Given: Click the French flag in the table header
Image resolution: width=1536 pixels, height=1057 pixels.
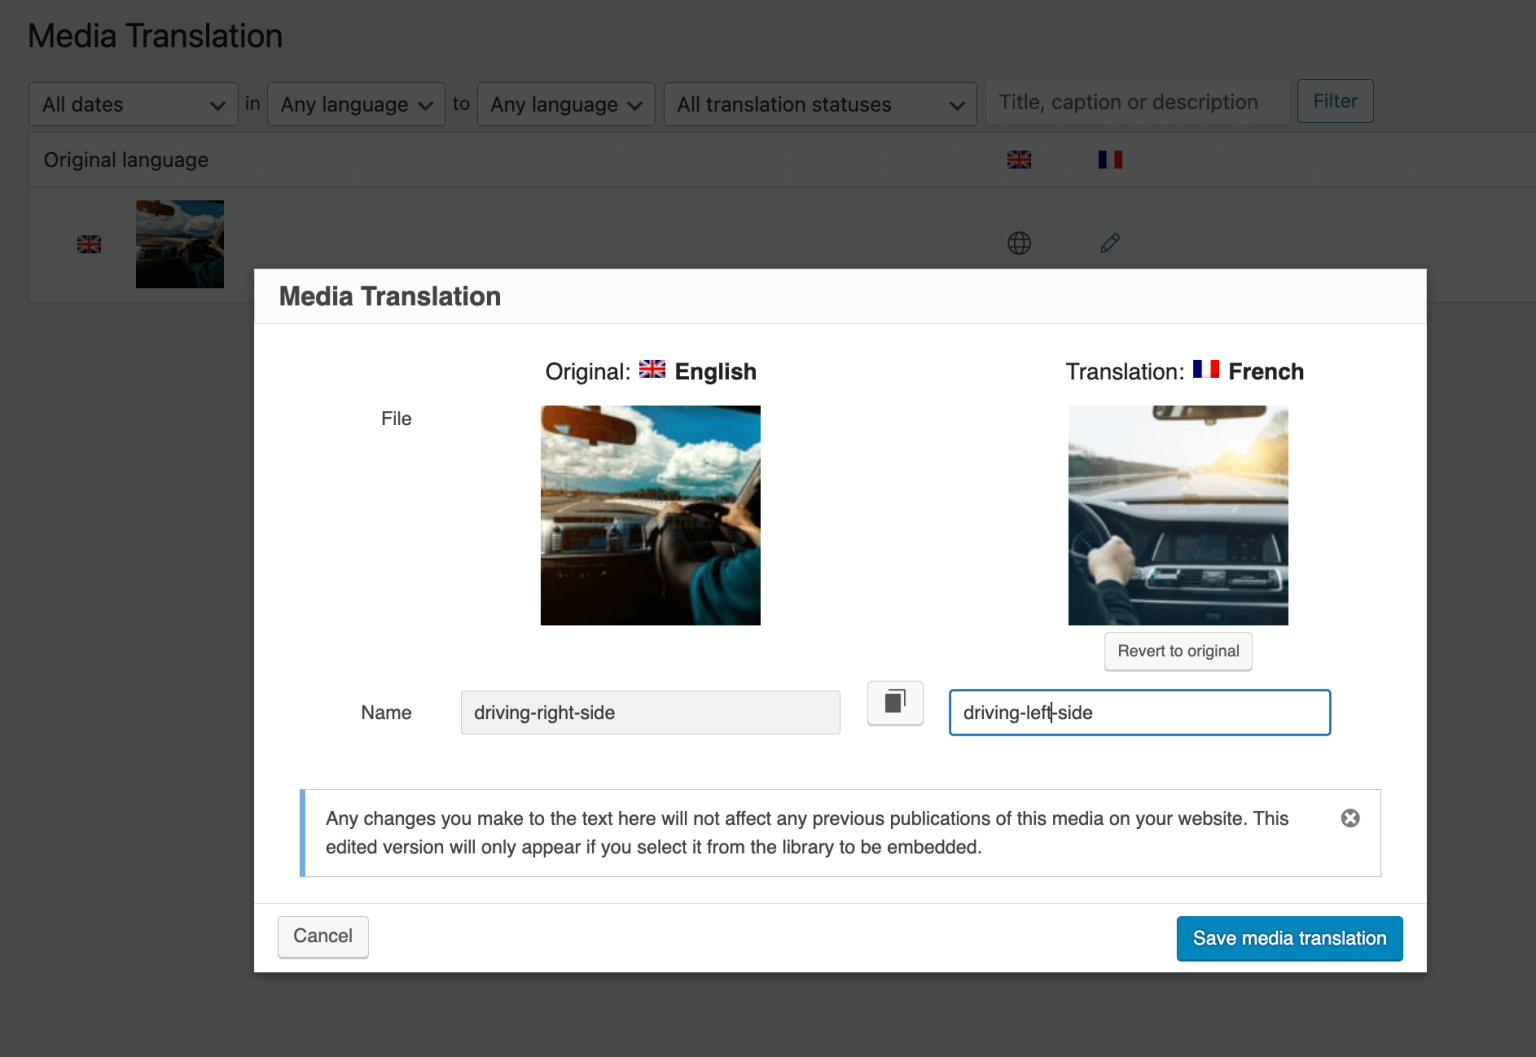Looking at the screenshot, I should [1110, 159].
